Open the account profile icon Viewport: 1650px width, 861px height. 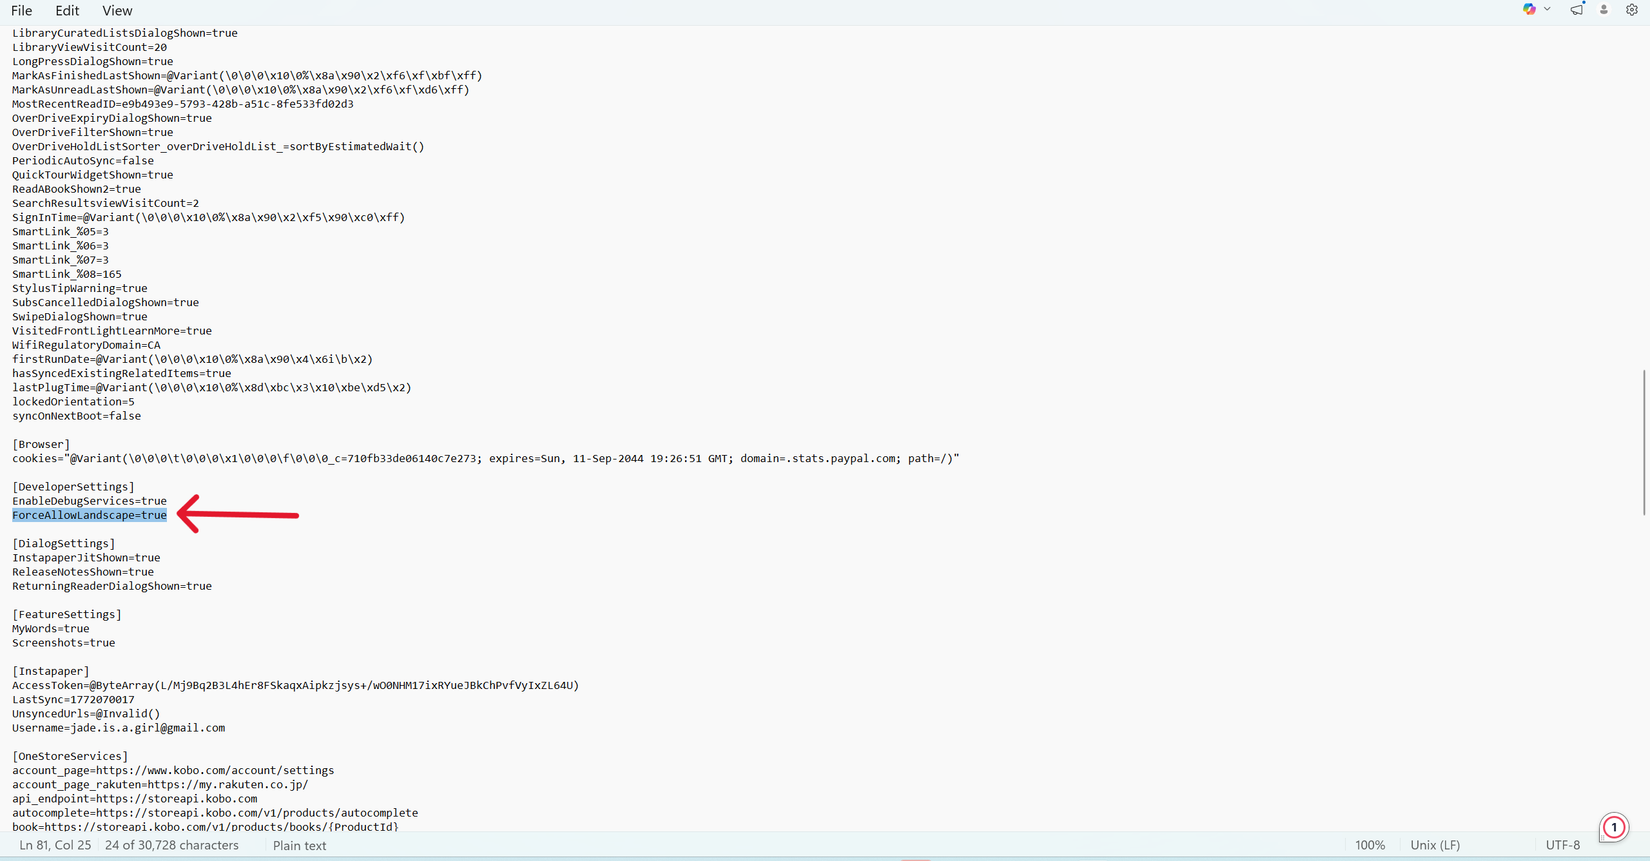tap(1604, 10)
